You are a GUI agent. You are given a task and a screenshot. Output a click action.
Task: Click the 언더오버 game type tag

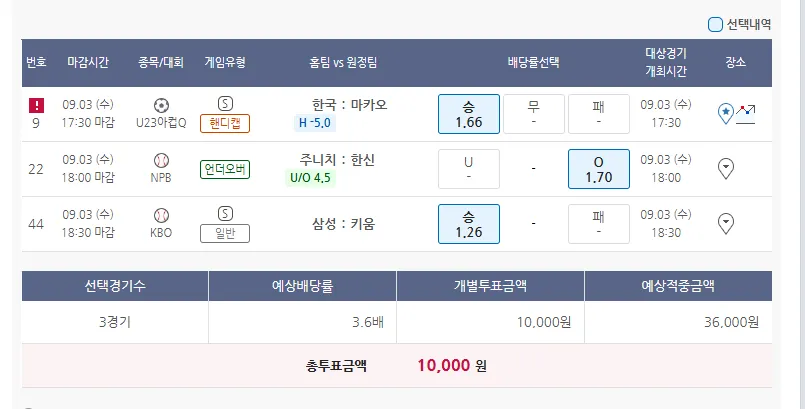225,169
